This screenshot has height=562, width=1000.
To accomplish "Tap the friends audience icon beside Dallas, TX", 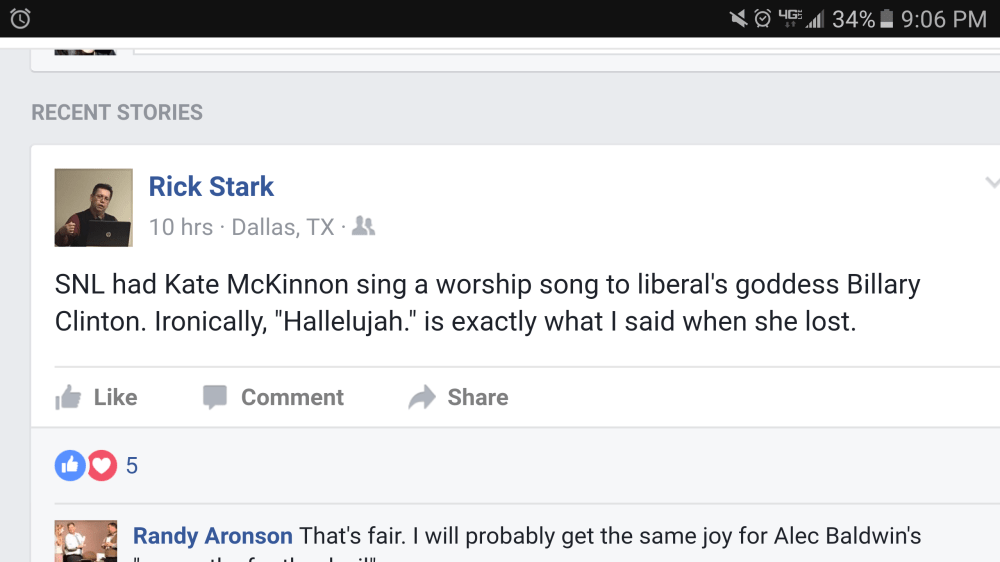I will click(x=364, y=227).
